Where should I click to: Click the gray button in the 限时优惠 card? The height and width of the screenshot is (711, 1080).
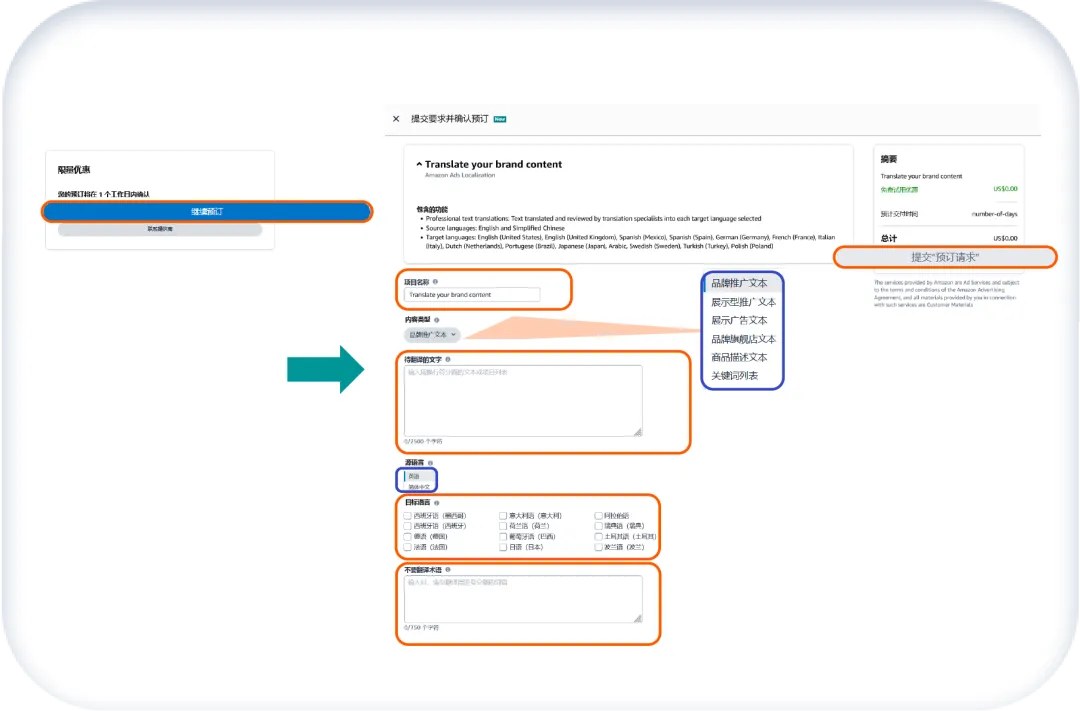click(160, 229)
